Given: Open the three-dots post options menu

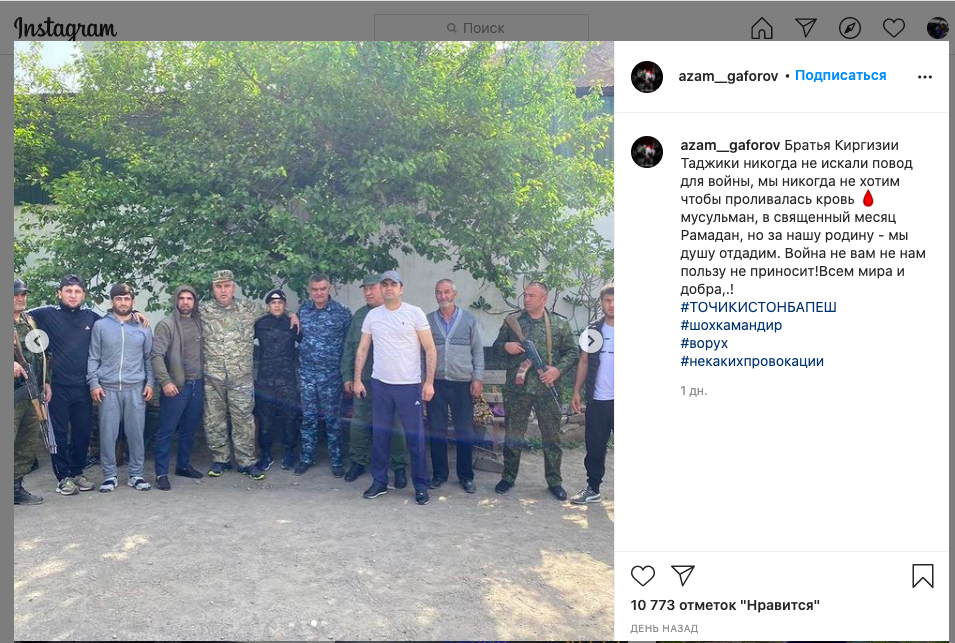Looking at the screenshot, I should pyautogui.click(x=925, y=77).
